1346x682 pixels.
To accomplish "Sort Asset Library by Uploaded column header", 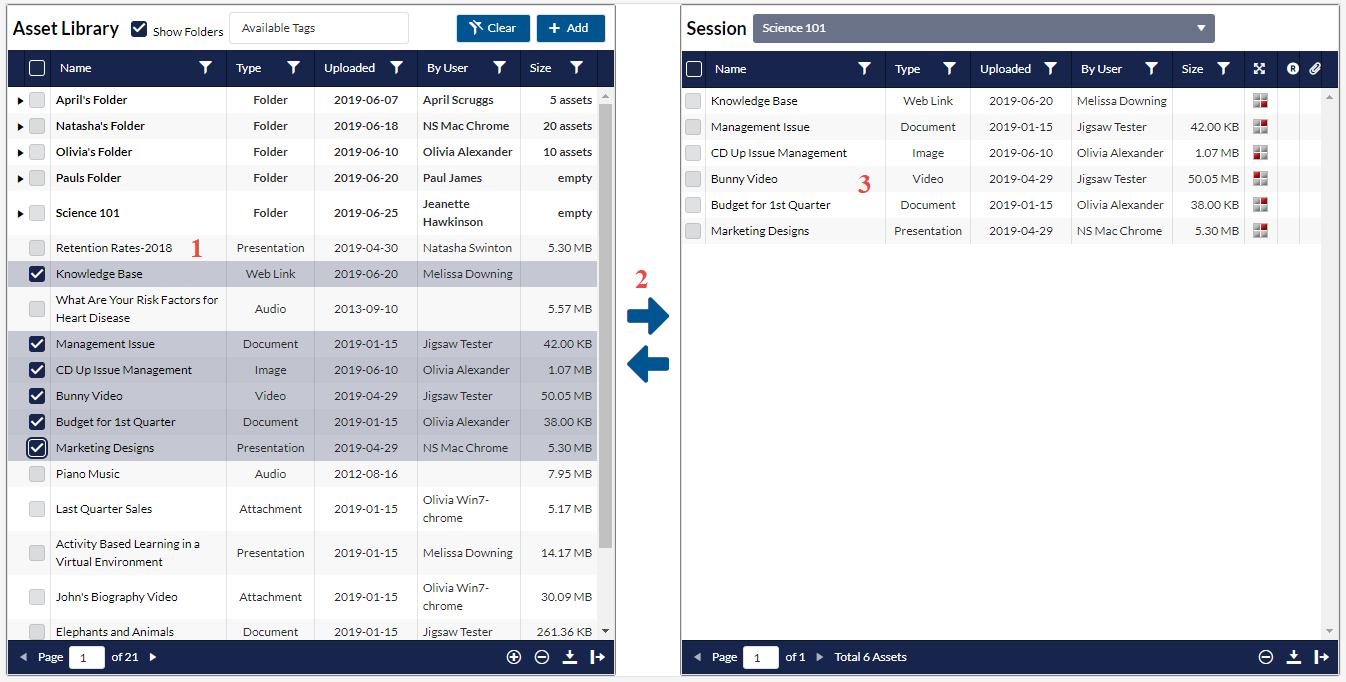I will pos(349,68).
